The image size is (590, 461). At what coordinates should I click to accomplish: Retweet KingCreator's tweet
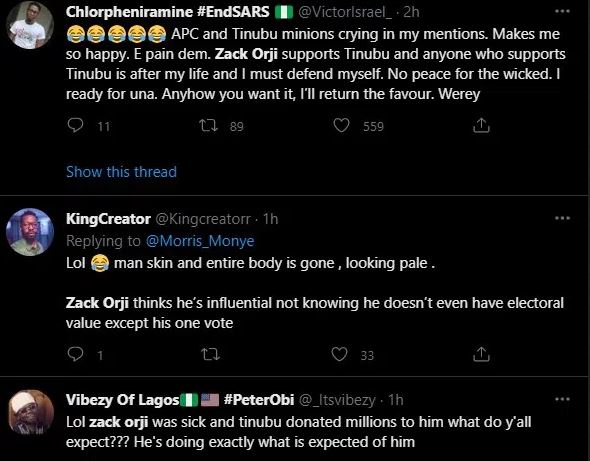point(210,354)
